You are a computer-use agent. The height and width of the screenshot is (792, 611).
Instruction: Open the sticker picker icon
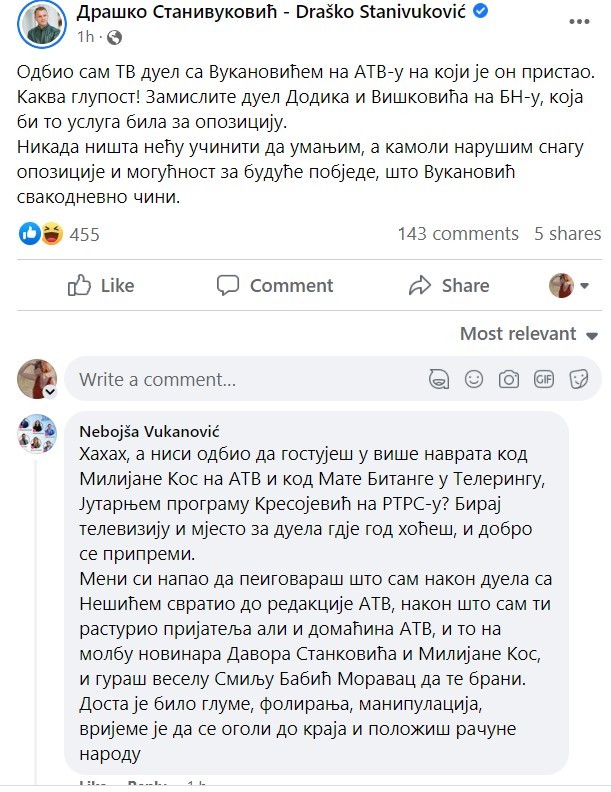click(577, 379)
